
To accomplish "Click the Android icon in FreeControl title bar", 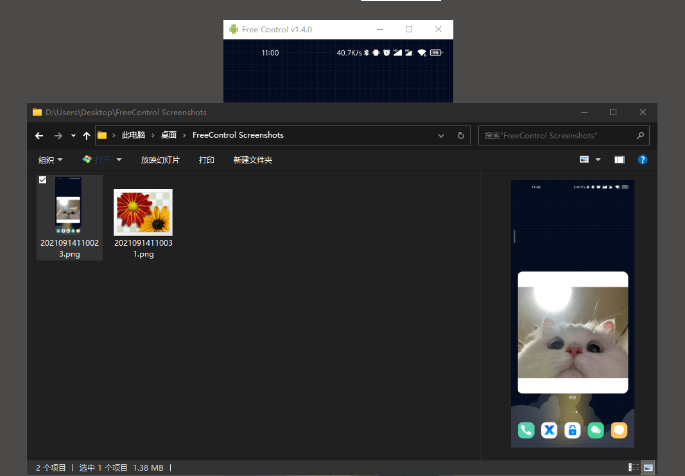I will (x=234, y=29).
